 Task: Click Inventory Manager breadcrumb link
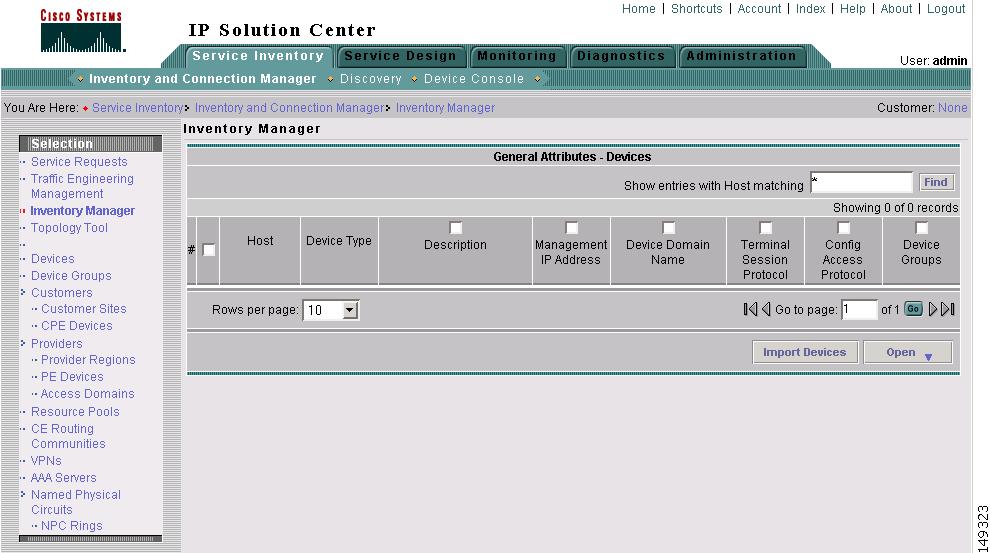[x=445, y=108]
